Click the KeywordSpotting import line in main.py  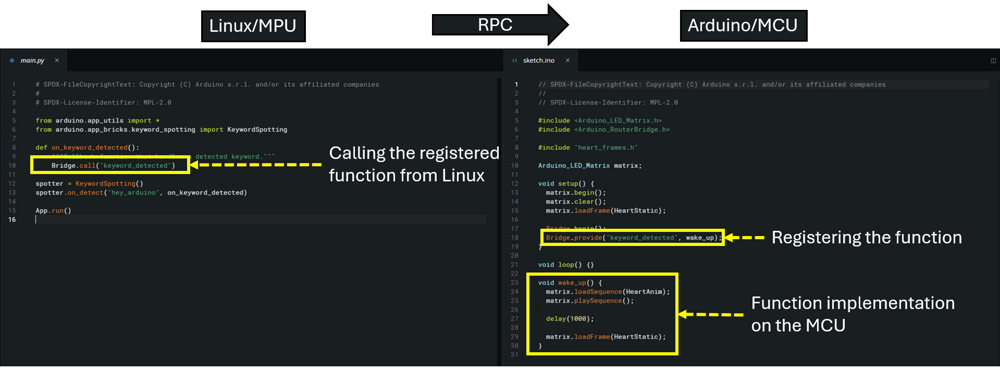tap(161, 129)
